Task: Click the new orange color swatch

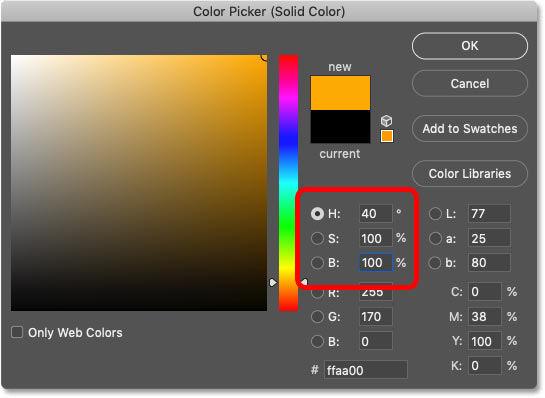Action: click(x=340, y=93)
